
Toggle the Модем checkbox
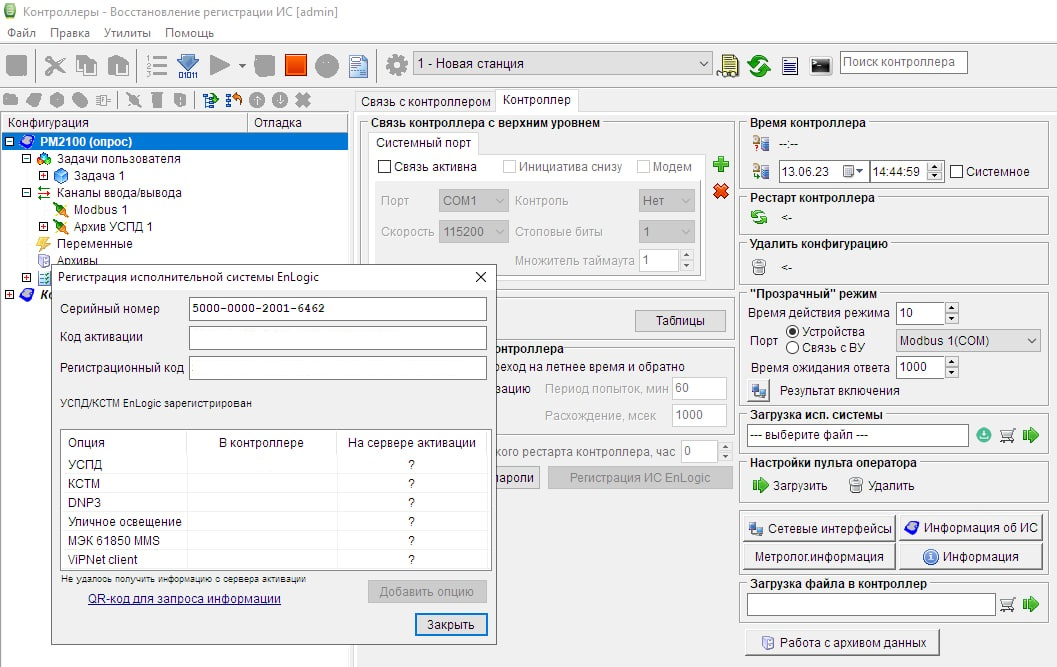pyautogui.click(x=643, y=167)
